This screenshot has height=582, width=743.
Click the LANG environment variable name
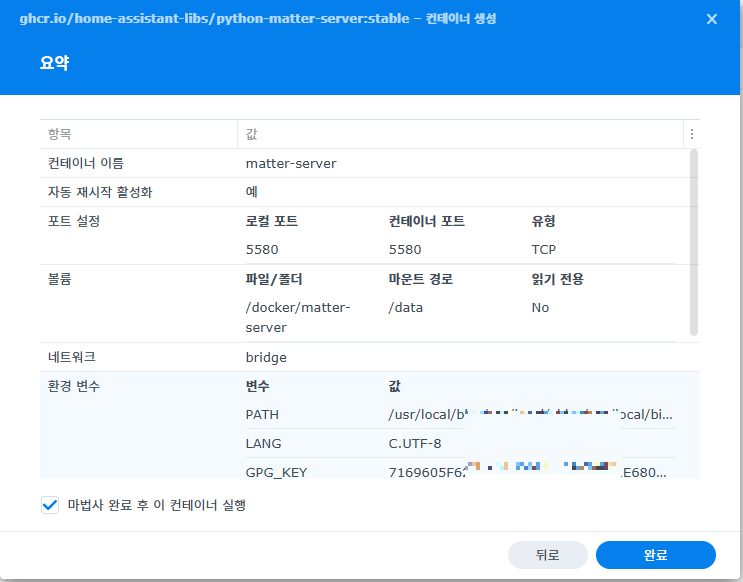tap(263, 444)
